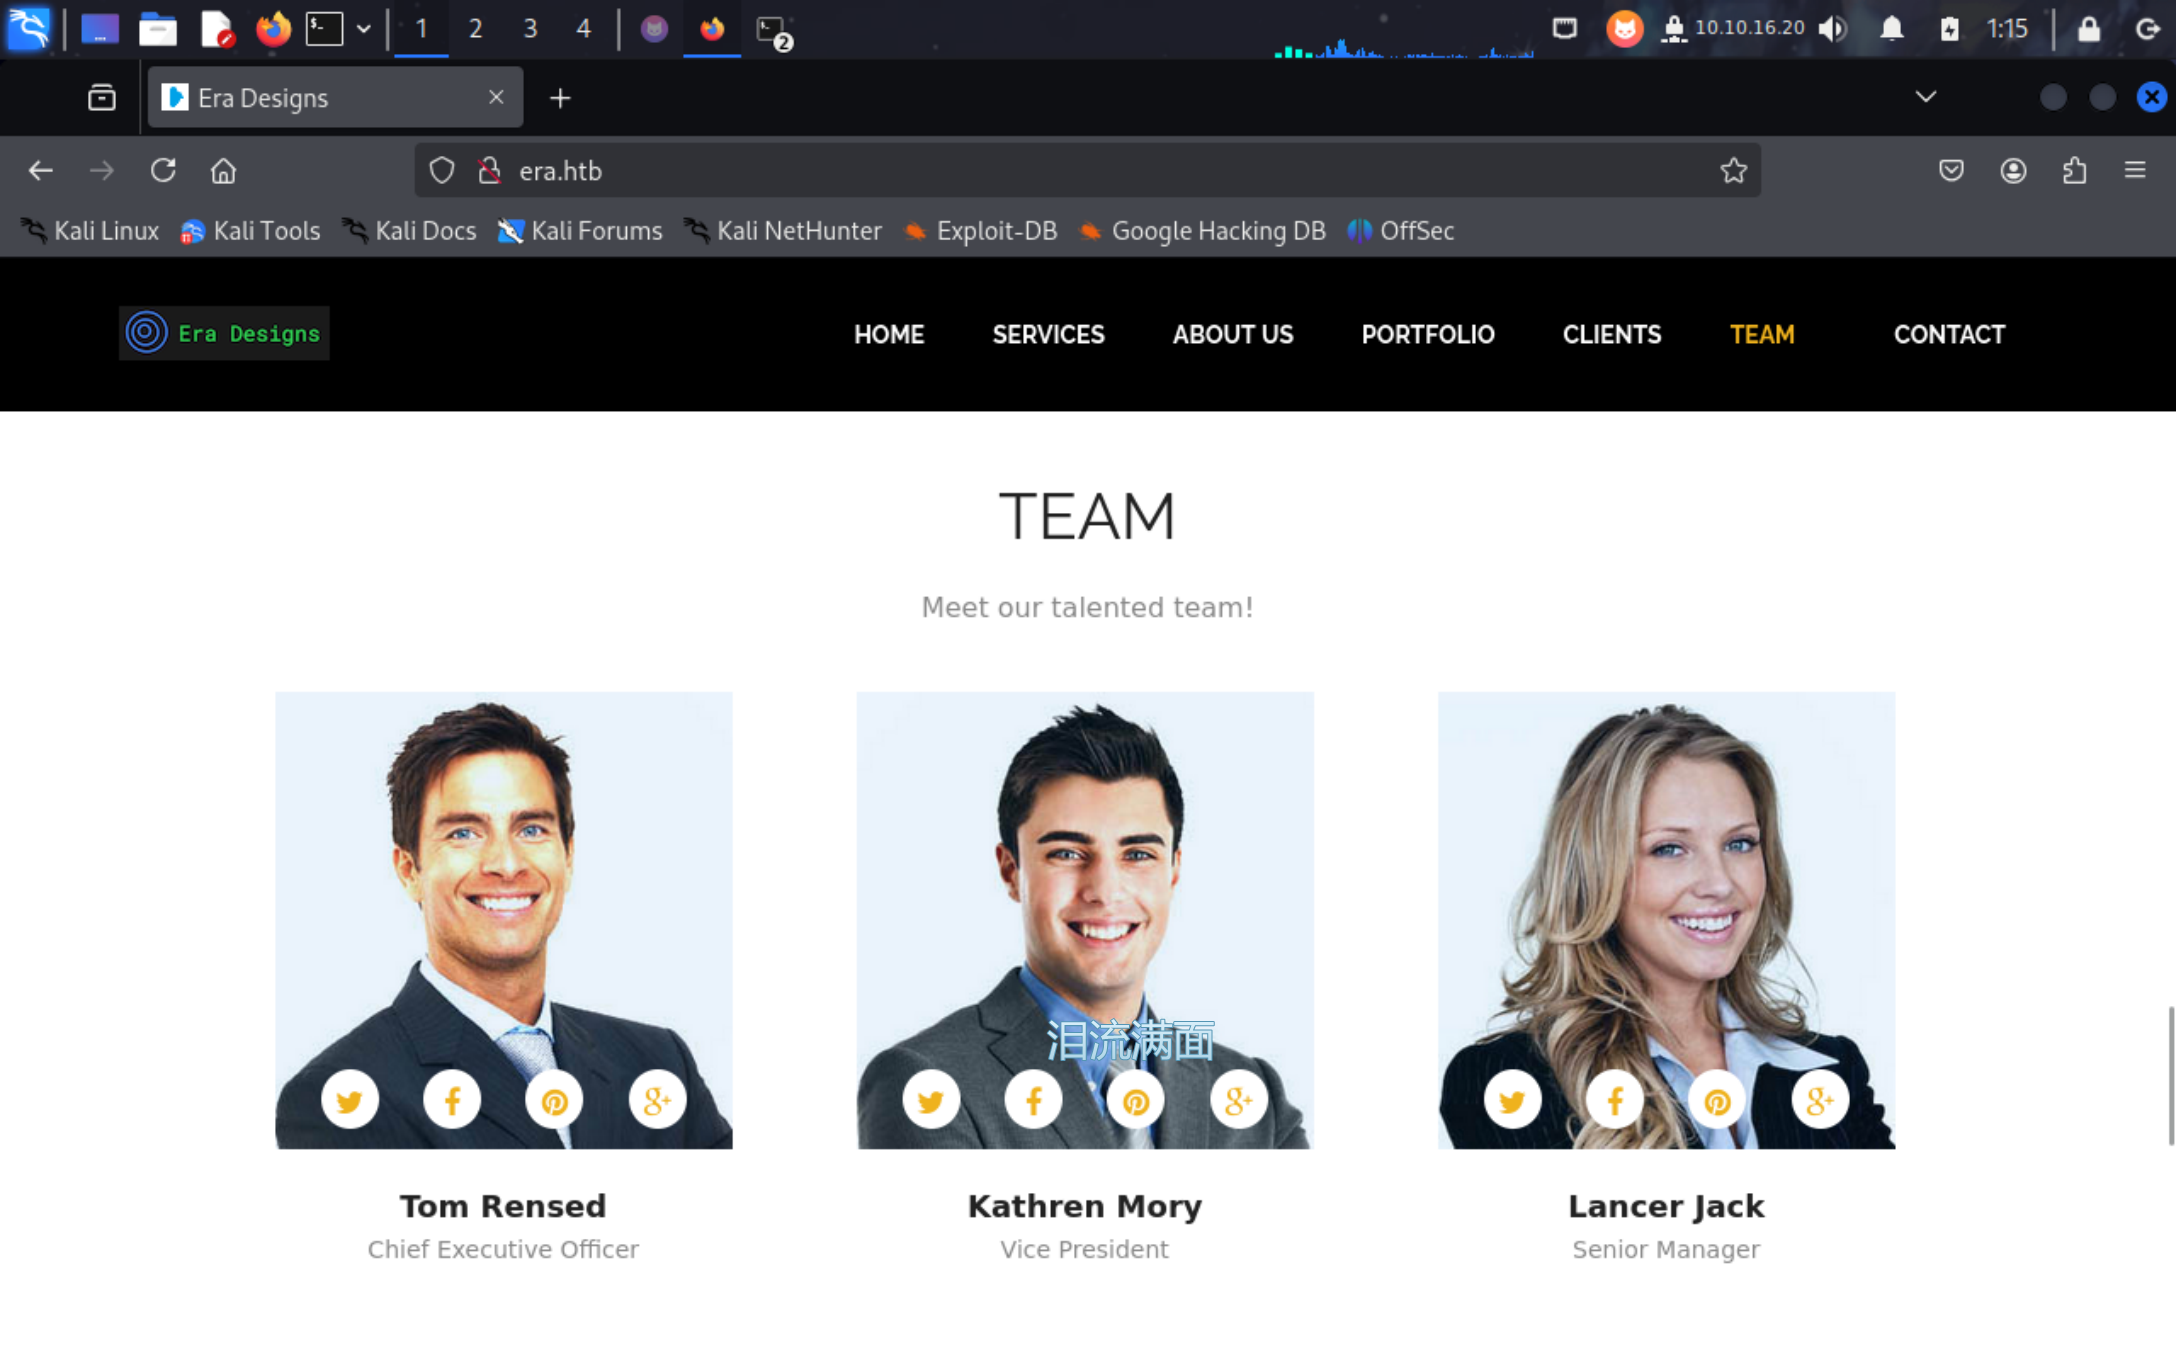Open the Firefox application hamburger menu

[x=2135, y=171]
